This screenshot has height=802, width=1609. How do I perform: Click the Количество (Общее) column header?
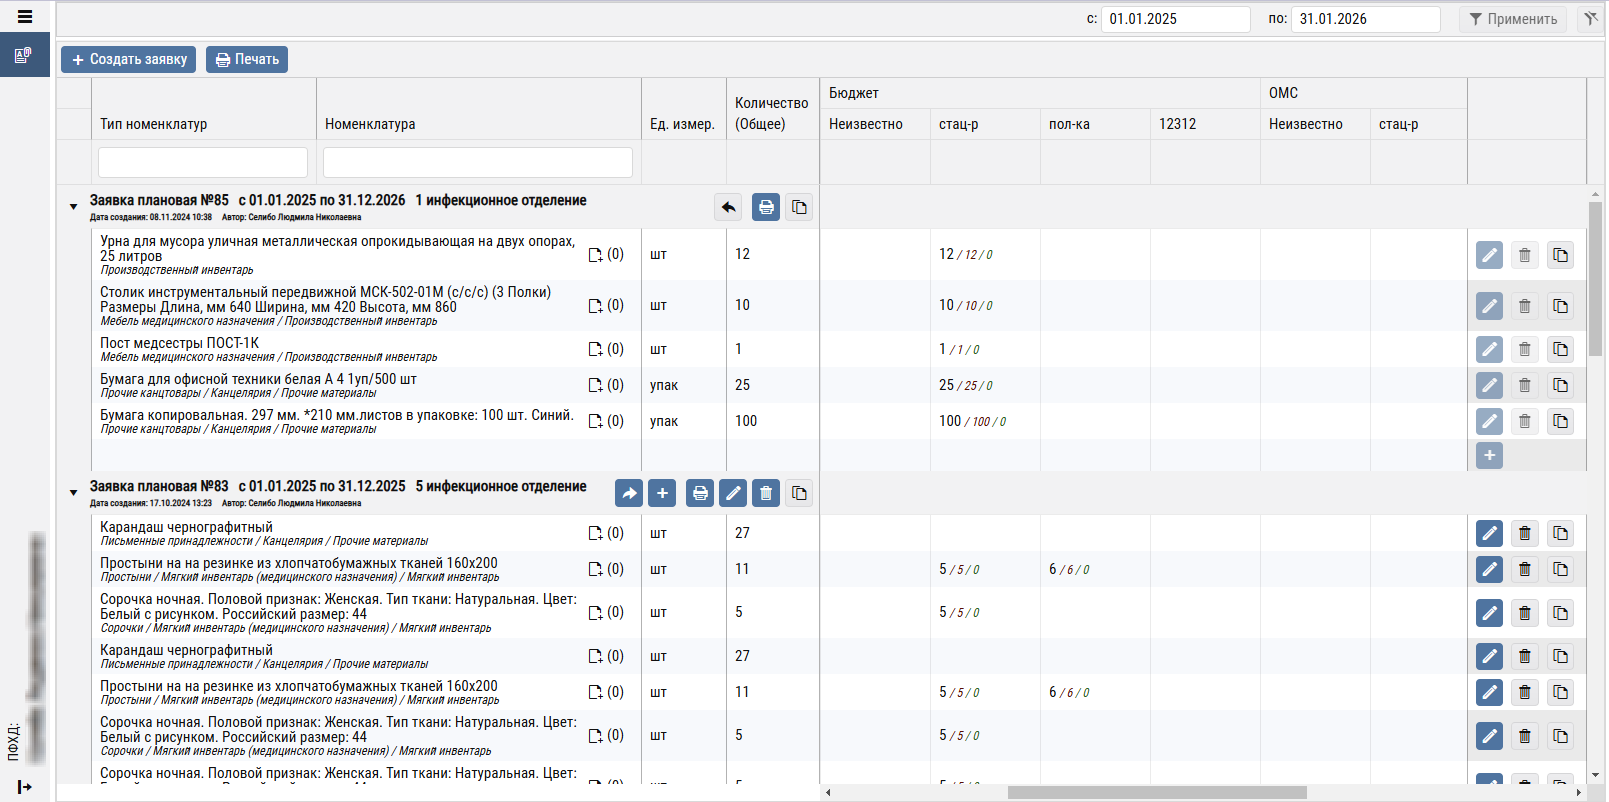(x=772, y=113)
